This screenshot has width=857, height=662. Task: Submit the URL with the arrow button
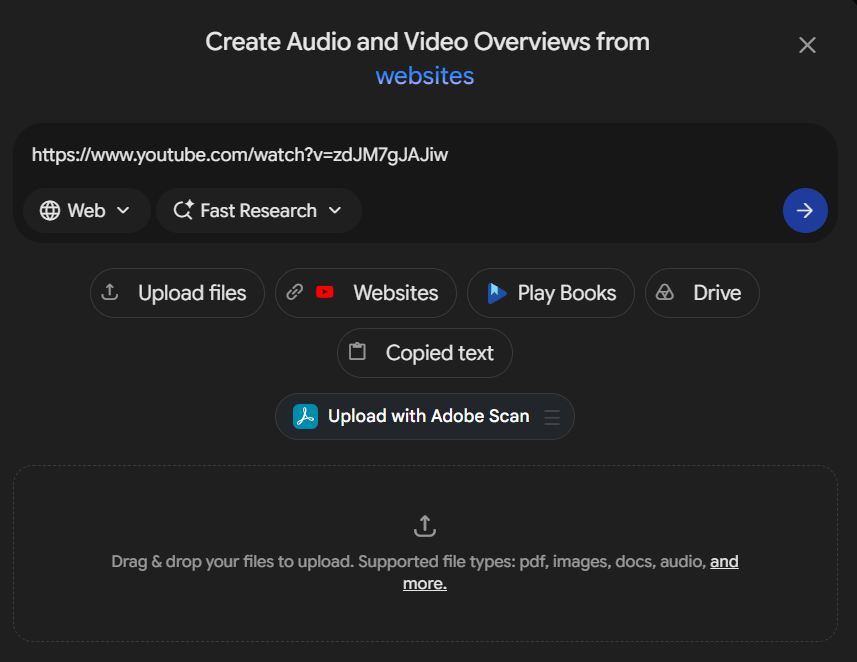pos(805,210)
